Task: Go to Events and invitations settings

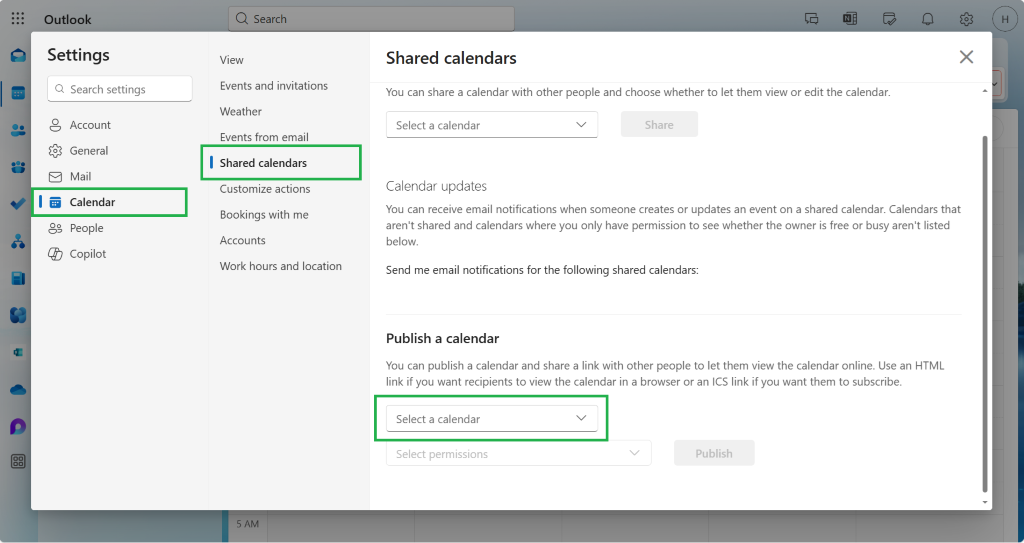Action: pyautogui.click(x=274, y=86)
